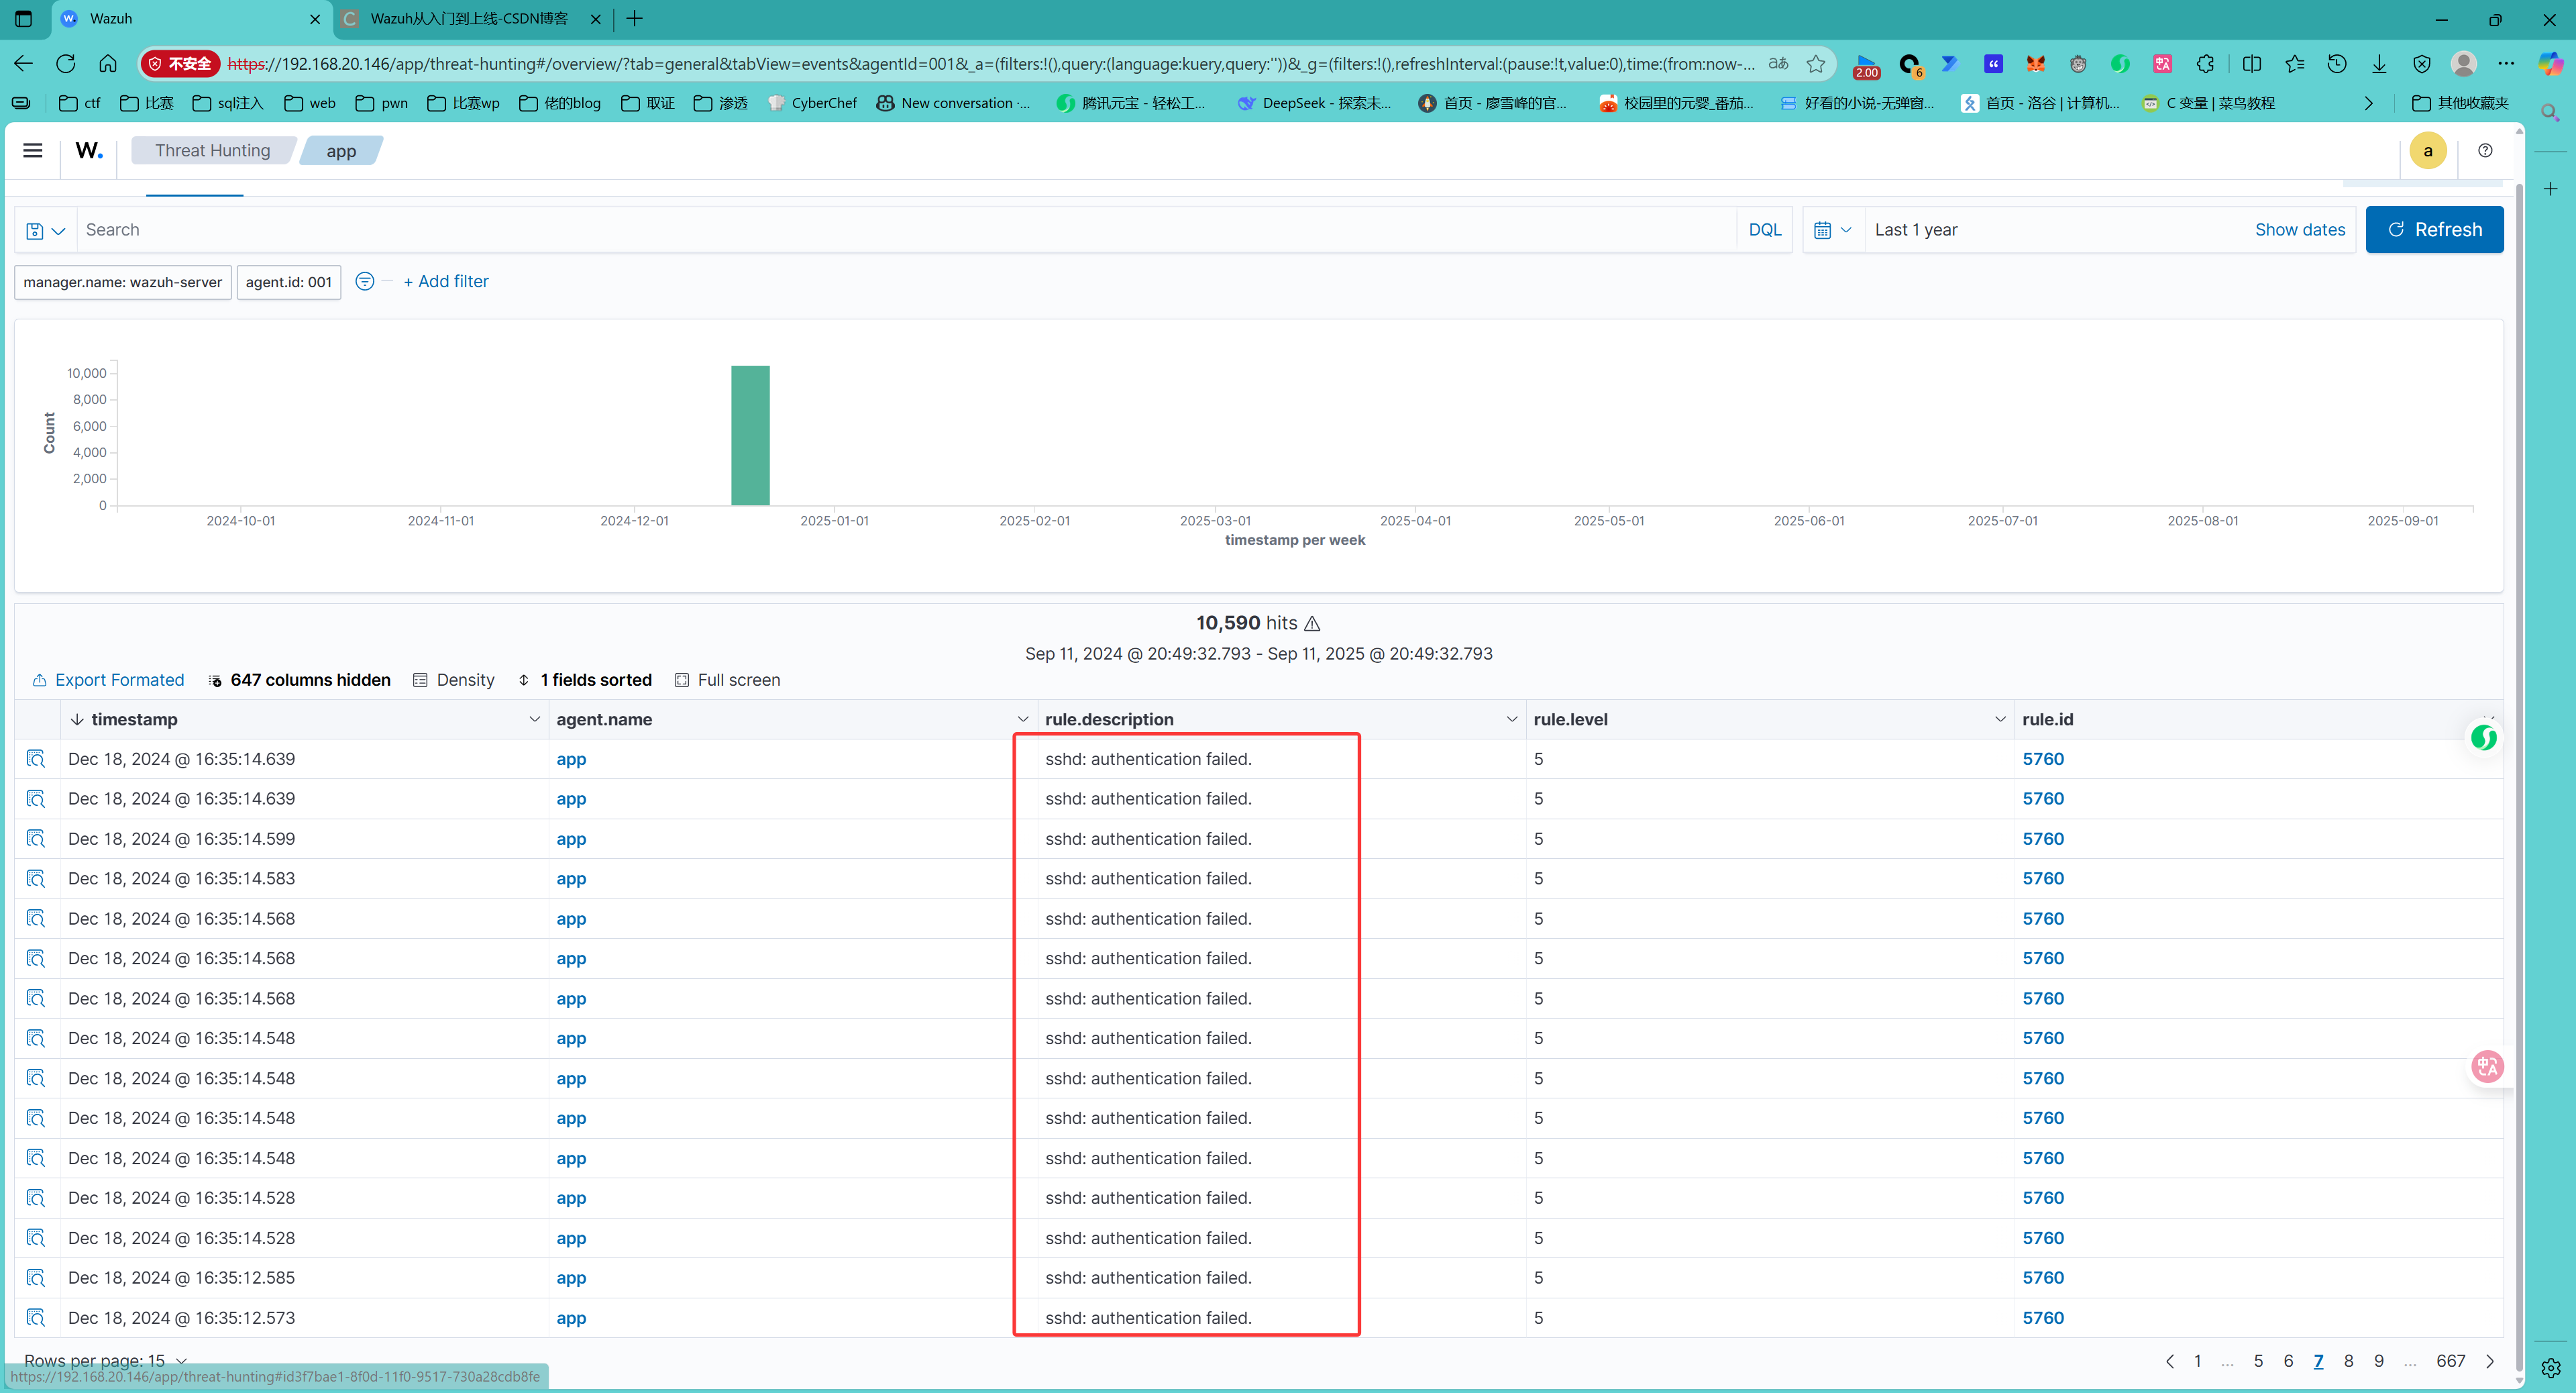Click the Threat Hunting breadcrumb tab

coord(212,150)
